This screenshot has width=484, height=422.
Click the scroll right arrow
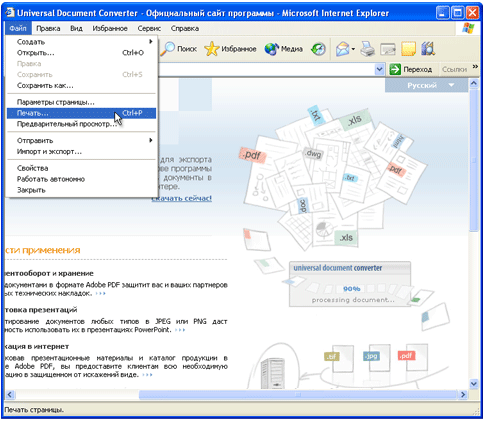[463, 395]
